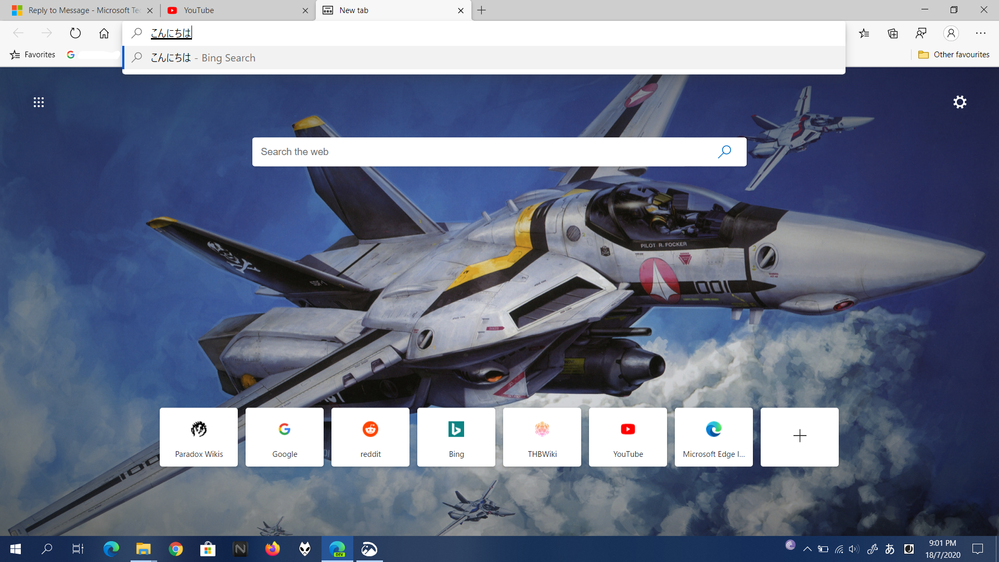Screen dimensions: 999x562
Task: Go to the Home page
Action: coord(104,33)
